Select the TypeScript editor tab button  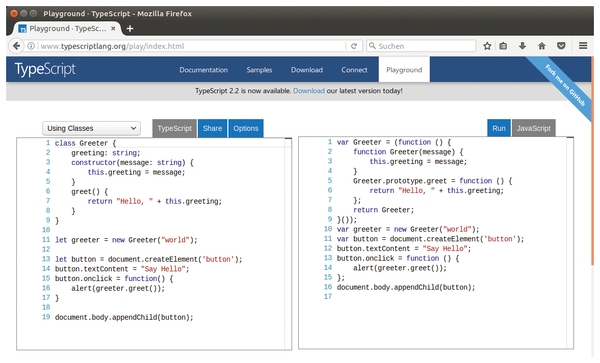coord(174,129)
